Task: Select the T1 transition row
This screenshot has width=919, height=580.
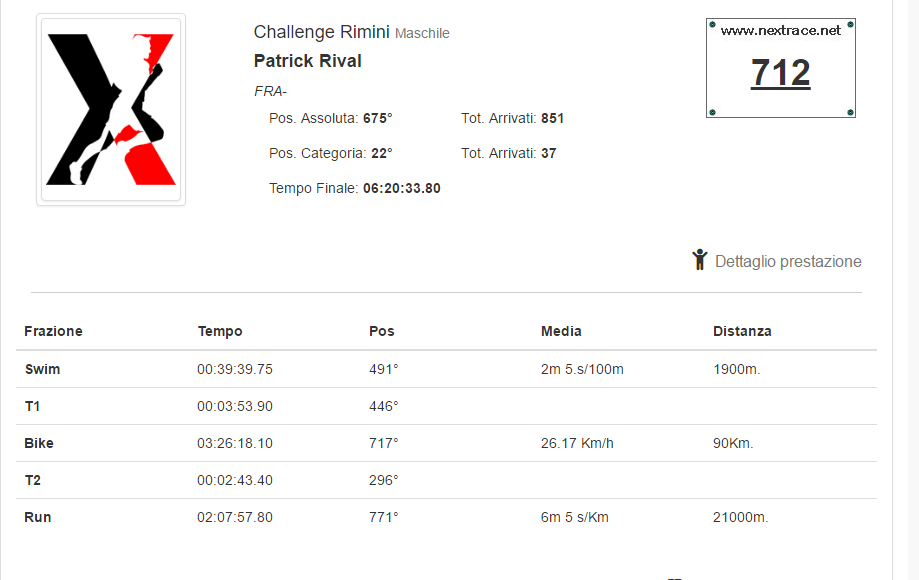Action: [447, 406]
